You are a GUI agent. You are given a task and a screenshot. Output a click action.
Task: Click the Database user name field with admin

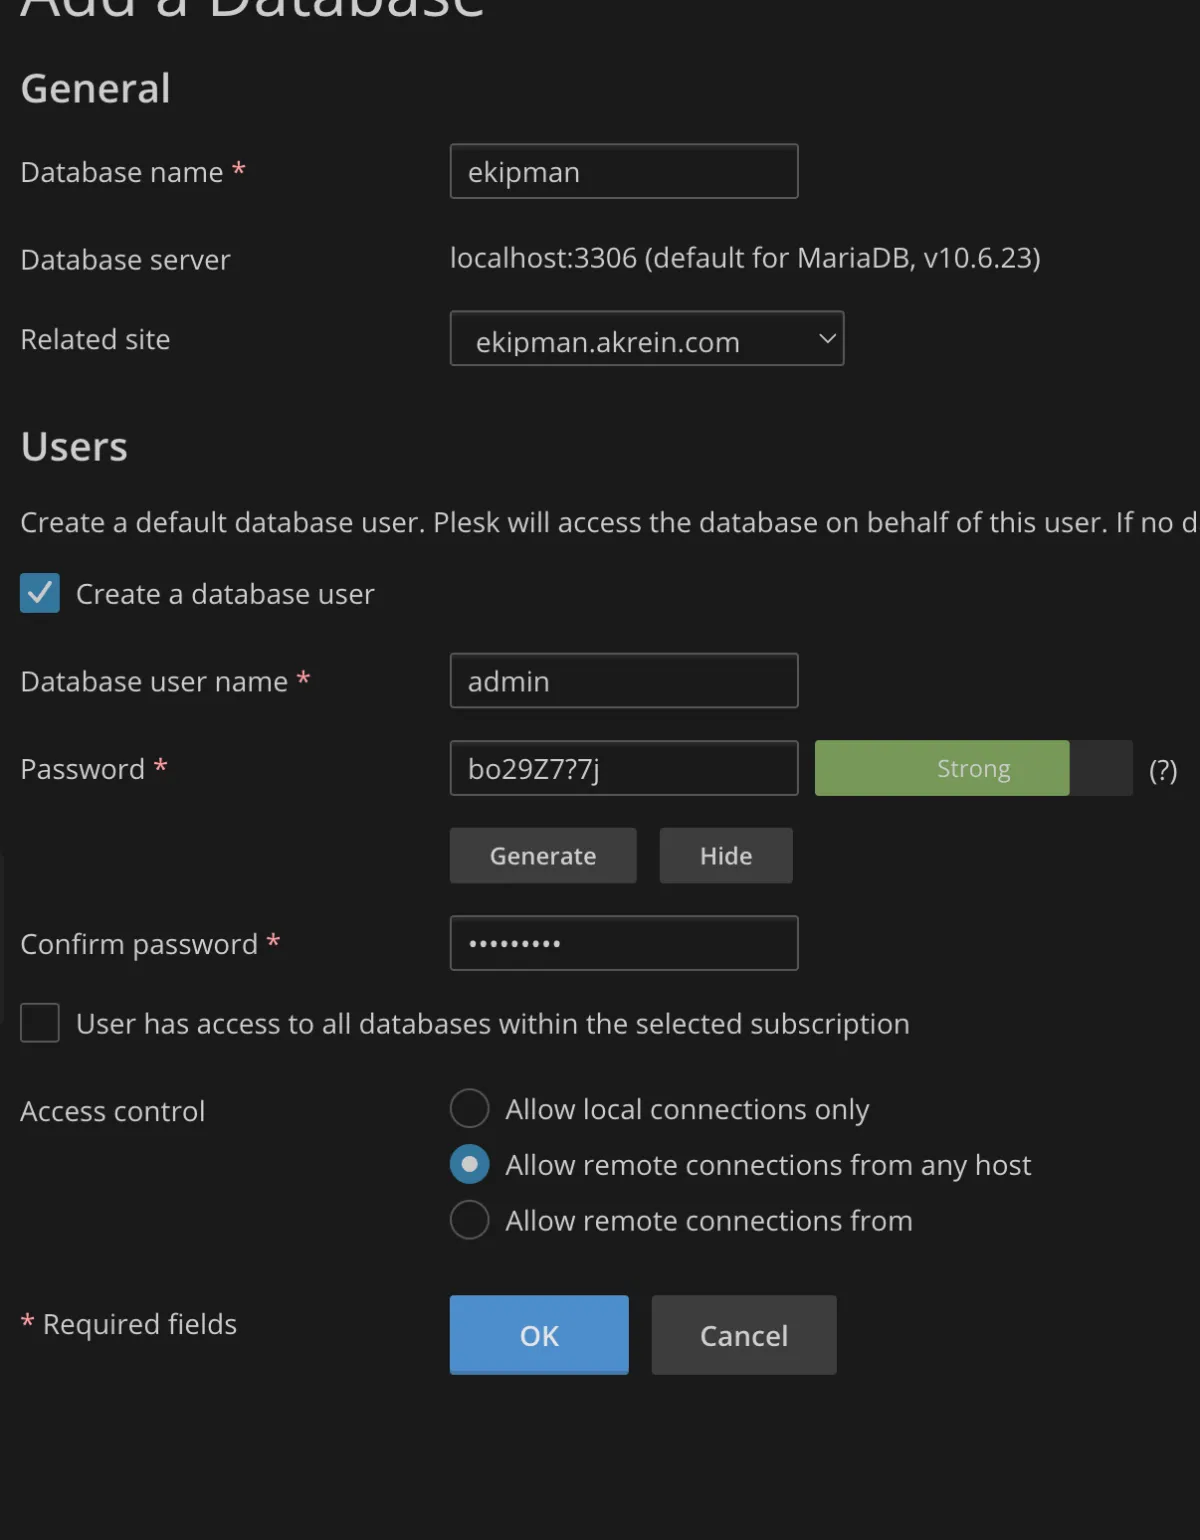tap(624, 681)
